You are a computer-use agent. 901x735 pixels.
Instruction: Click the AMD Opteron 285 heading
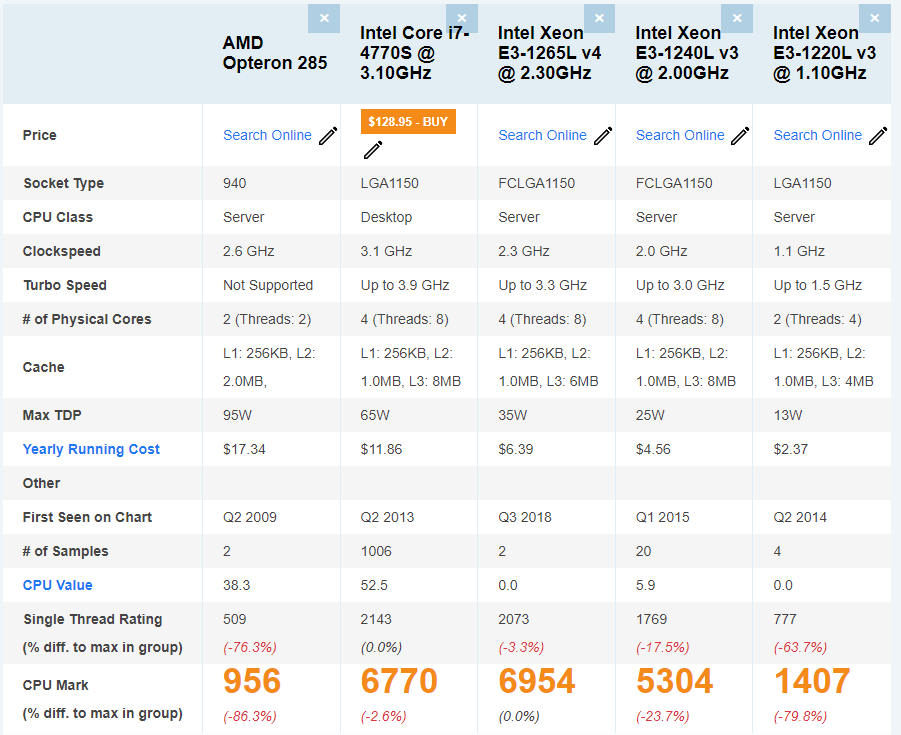(274, 53)
